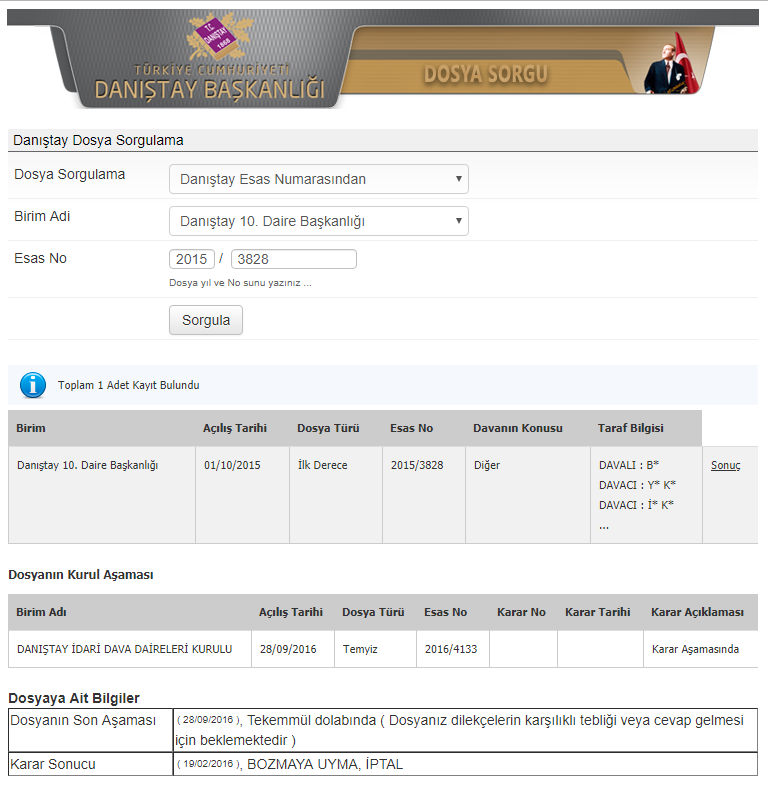Click the Karar Açıklaması column header
768x788 pixels.
pyautogui.click(x=697, y=612)
